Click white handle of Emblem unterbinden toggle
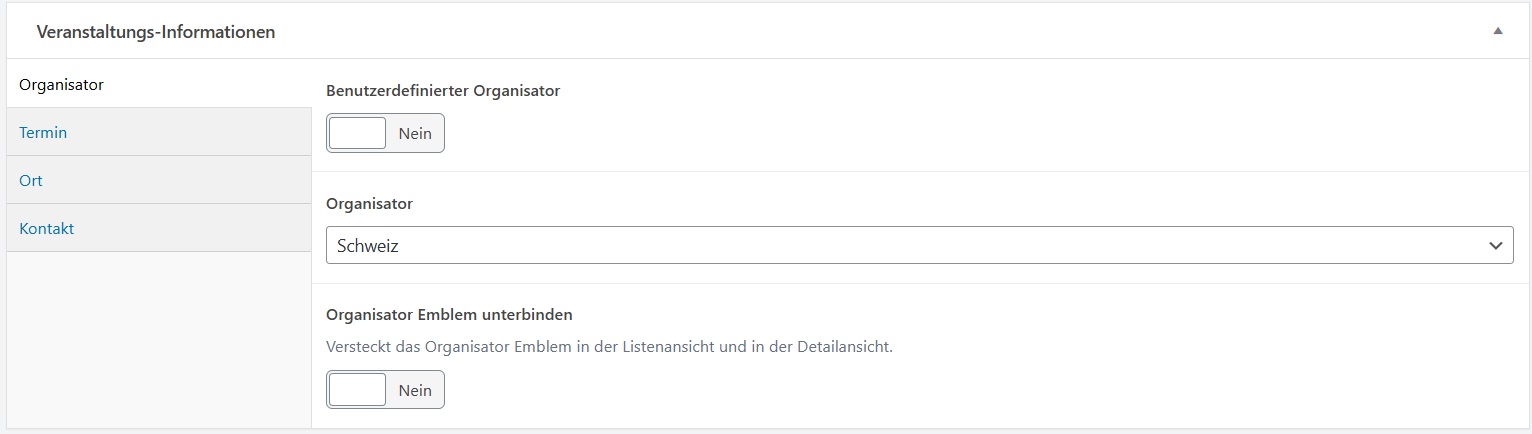The height and width of the screenshot is (434, 1532). (x=358, y=390)
